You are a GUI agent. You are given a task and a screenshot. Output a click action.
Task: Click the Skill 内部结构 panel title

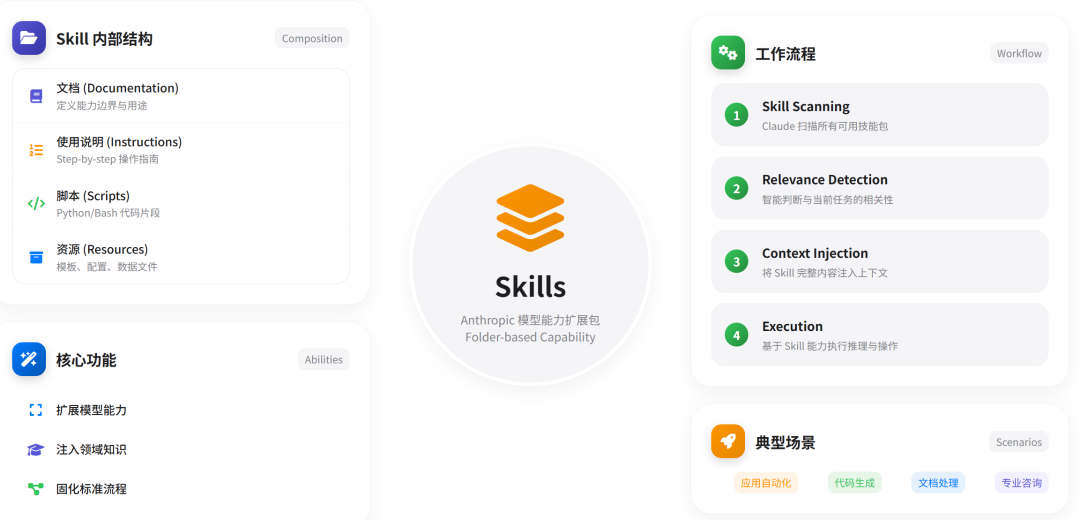pos(105,39)
